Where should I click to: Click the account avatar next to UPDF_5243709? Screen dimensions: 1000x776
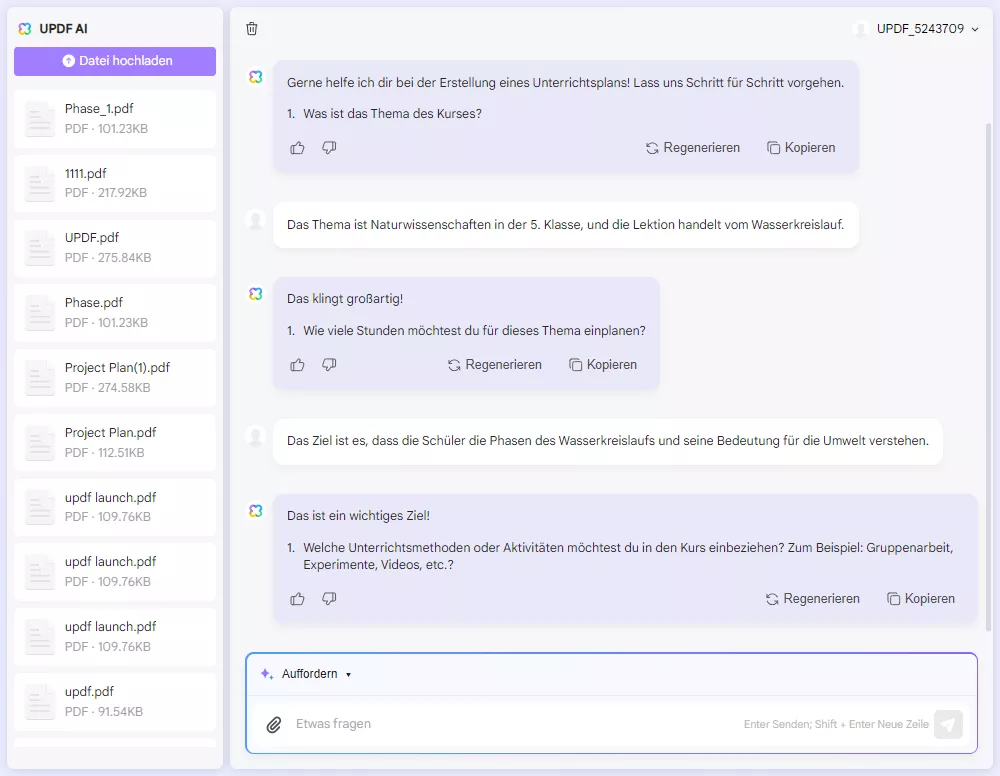coord(861,29)
